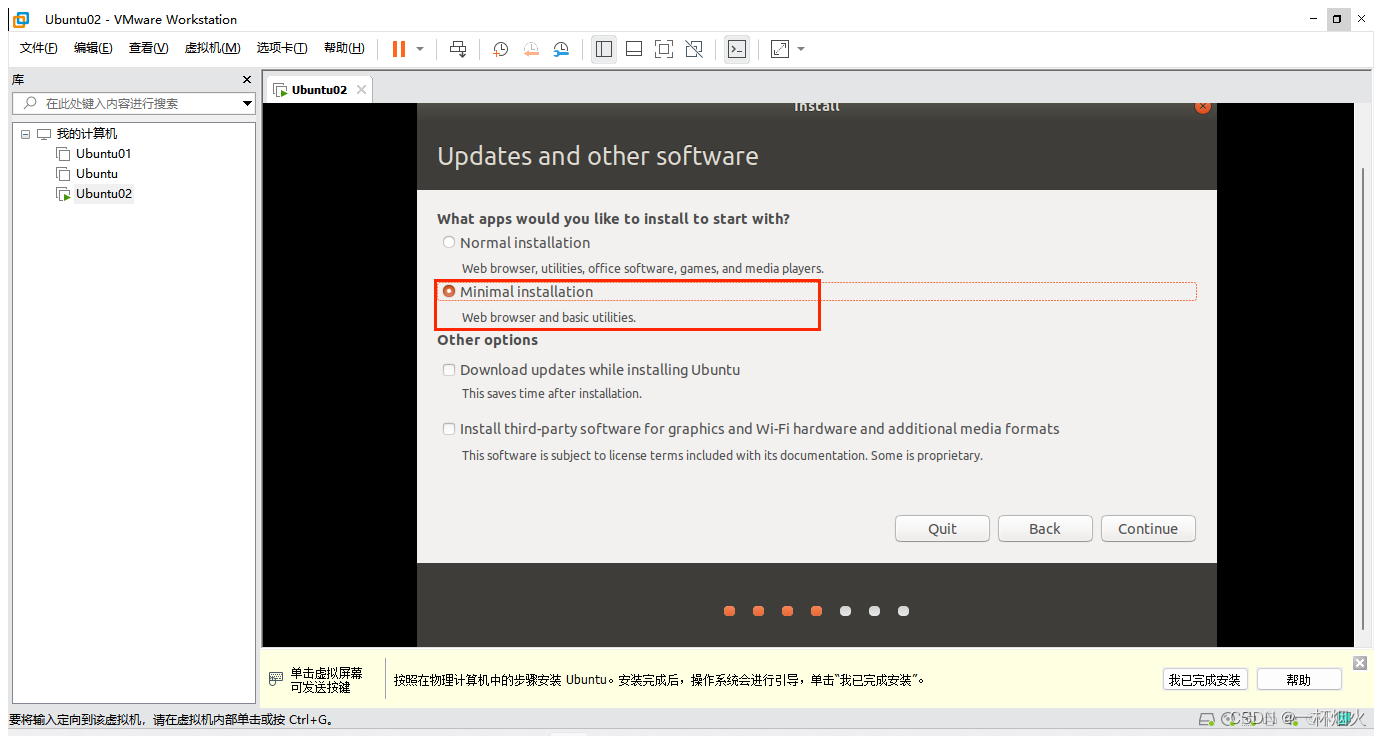Click the Quit button
Image resolution: width=1382 pixels, height=736 pixels.
(x=942, y=529)
